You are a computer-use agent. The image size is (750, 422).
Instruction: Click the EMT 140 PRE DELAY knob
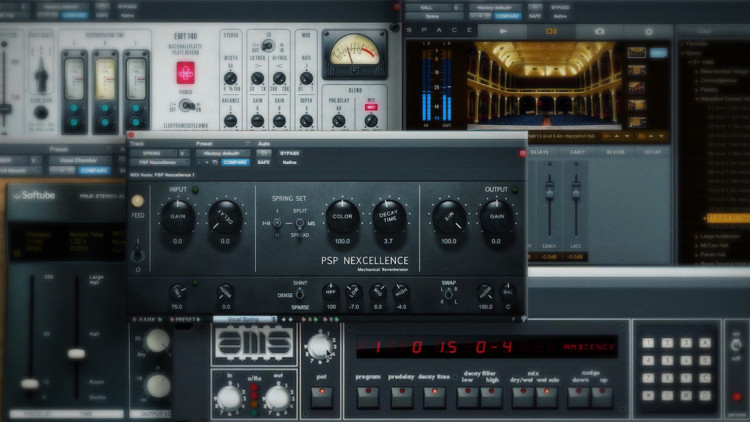pos(339,121)
